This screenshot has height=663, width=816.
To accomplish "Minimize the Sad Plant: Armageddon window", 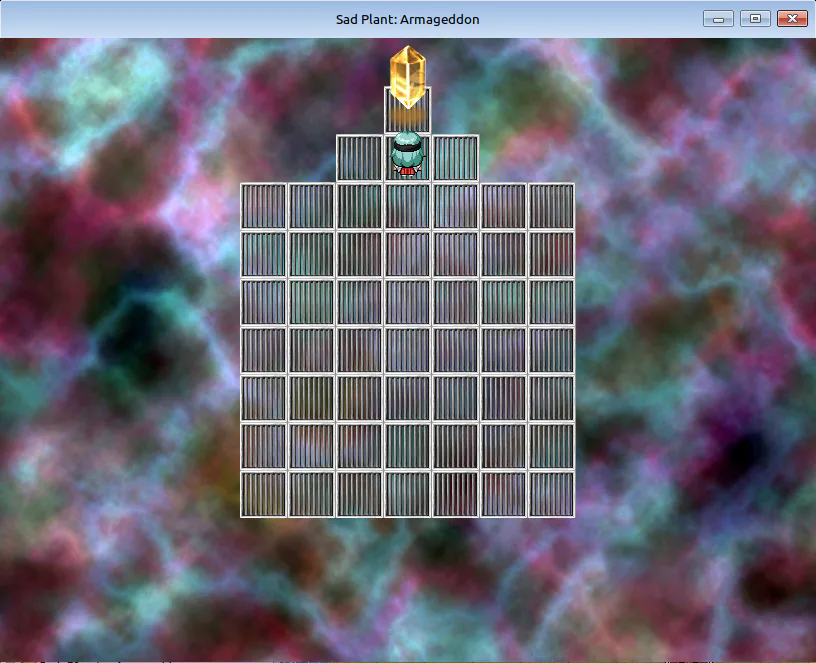I will [x=718, y=19].
